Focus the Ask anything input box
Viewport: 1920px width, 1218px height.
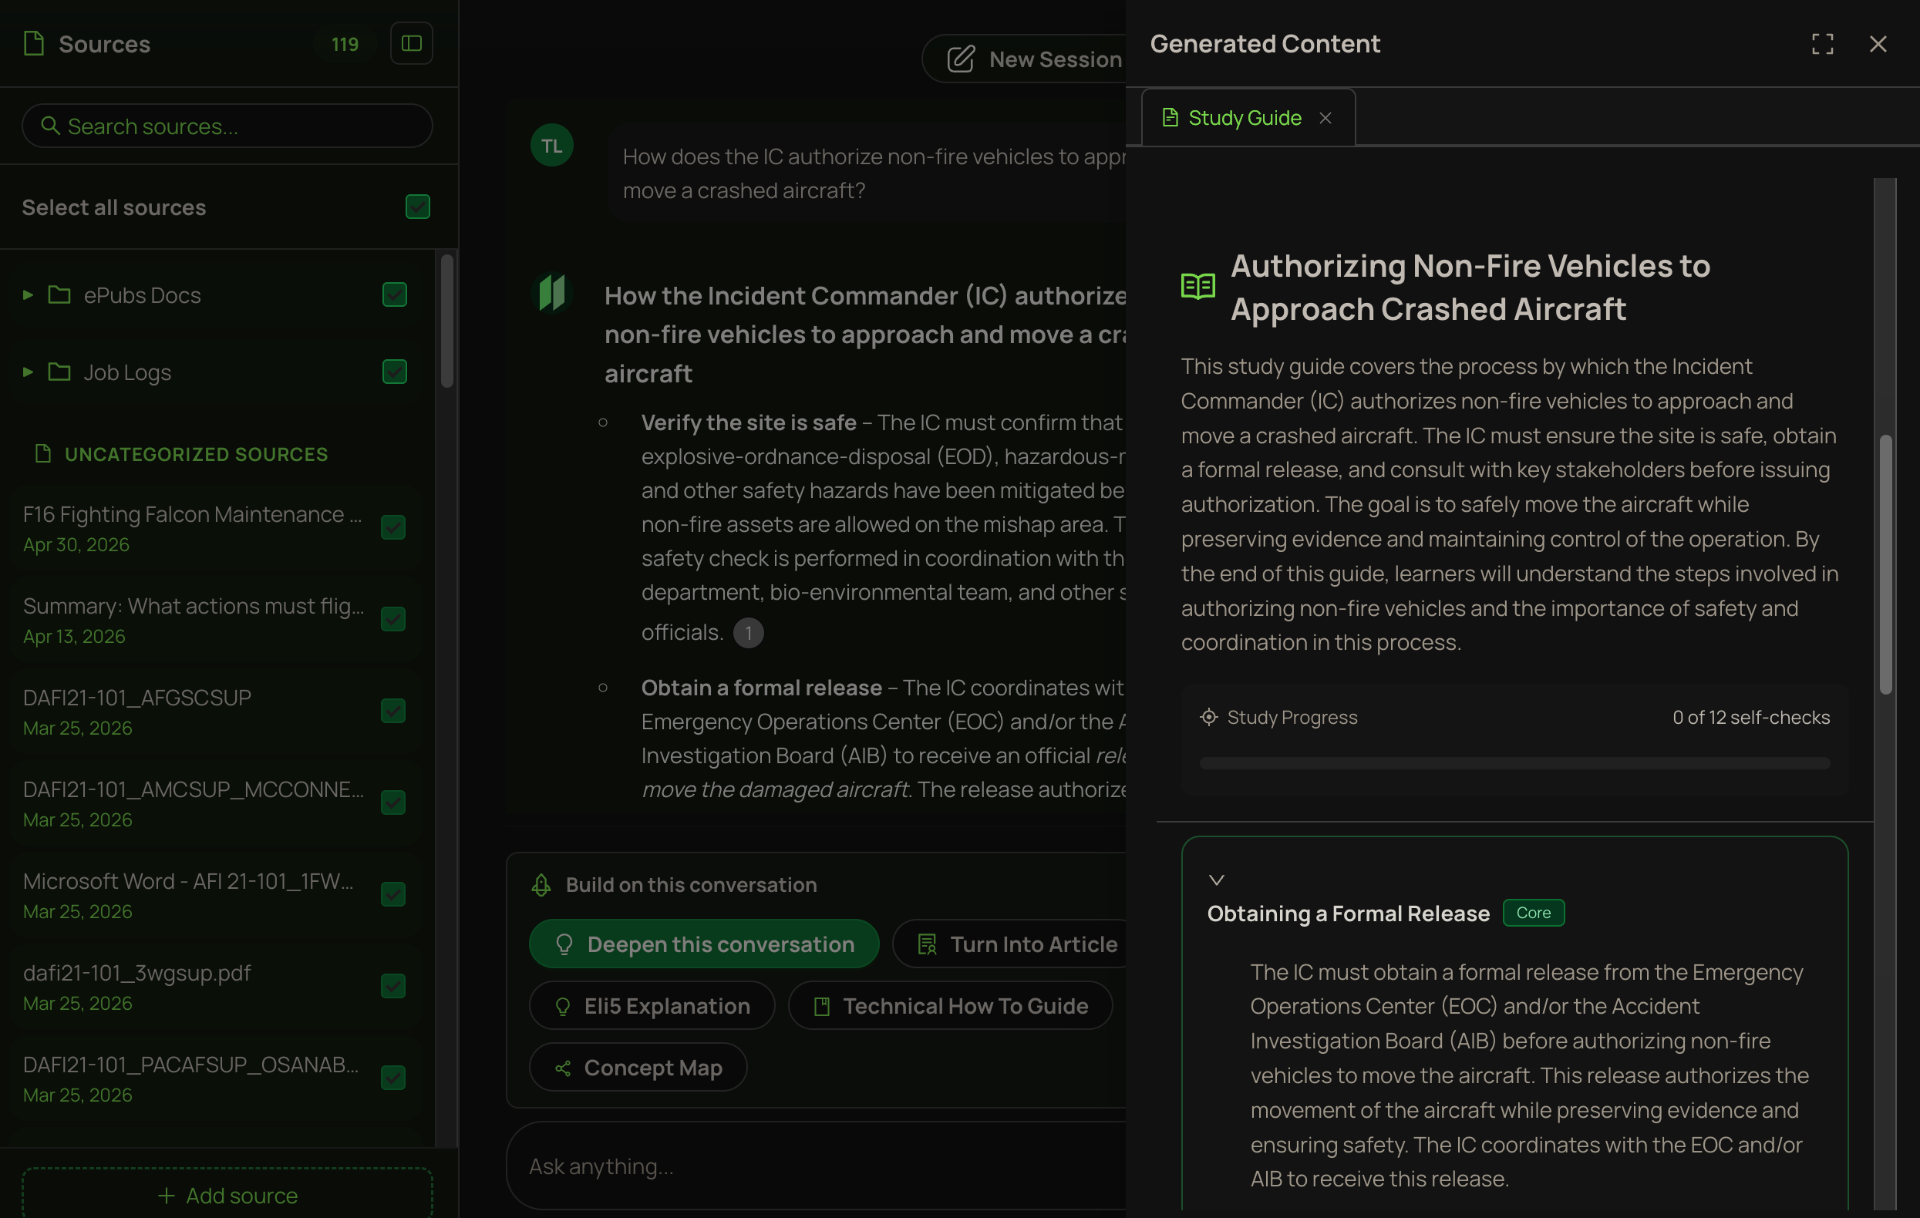(818, 1166)
